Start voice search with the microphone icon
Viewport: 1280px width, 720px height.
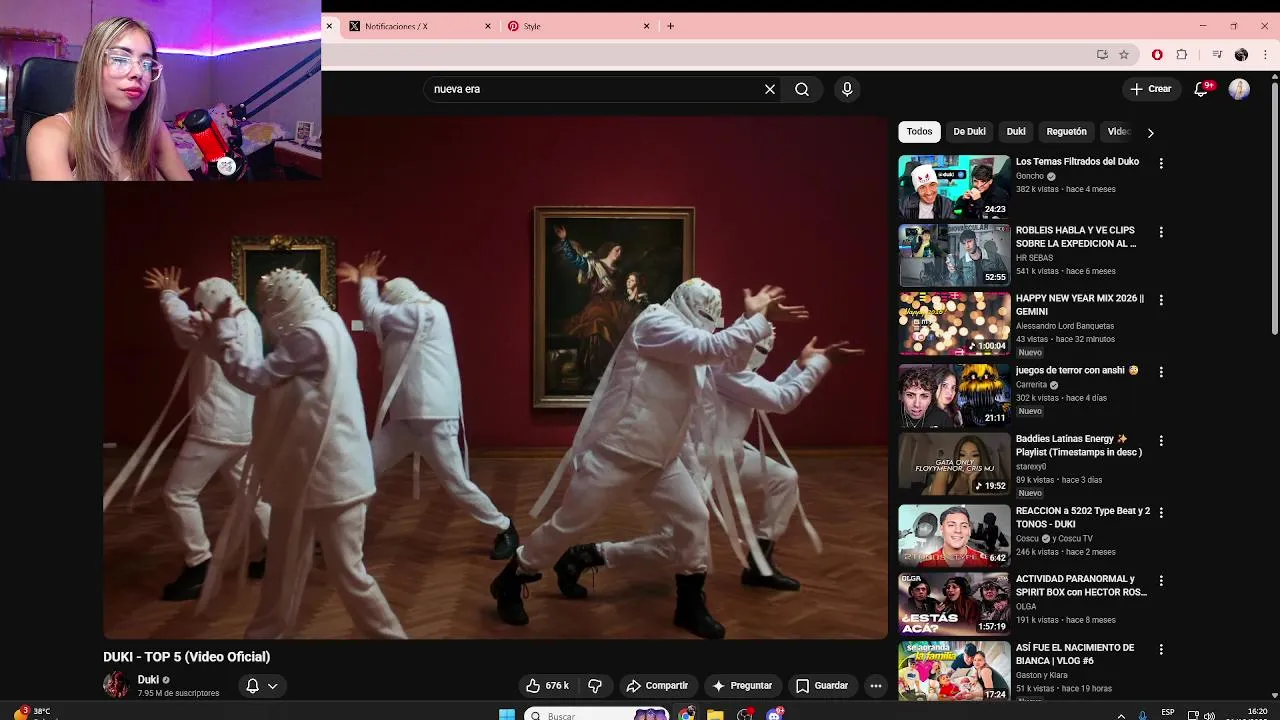tap(847, 89)
